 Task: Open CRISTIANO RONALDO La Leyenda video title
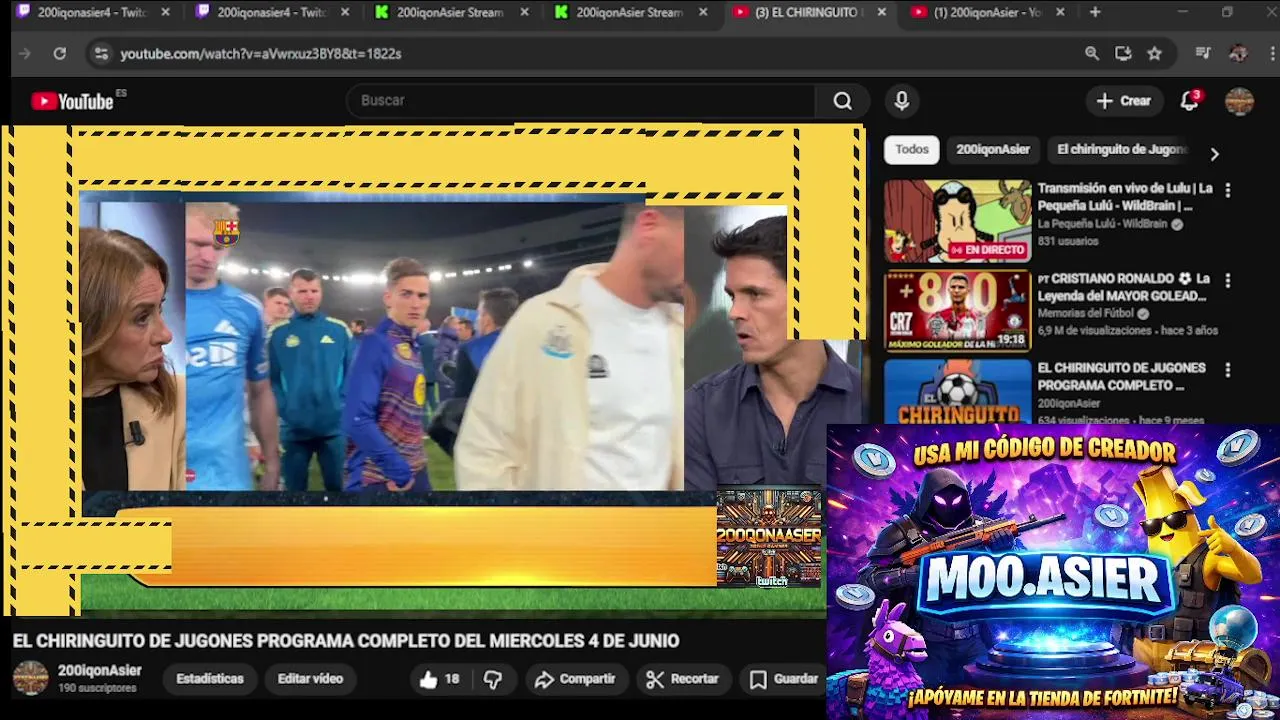point(1125,287)
